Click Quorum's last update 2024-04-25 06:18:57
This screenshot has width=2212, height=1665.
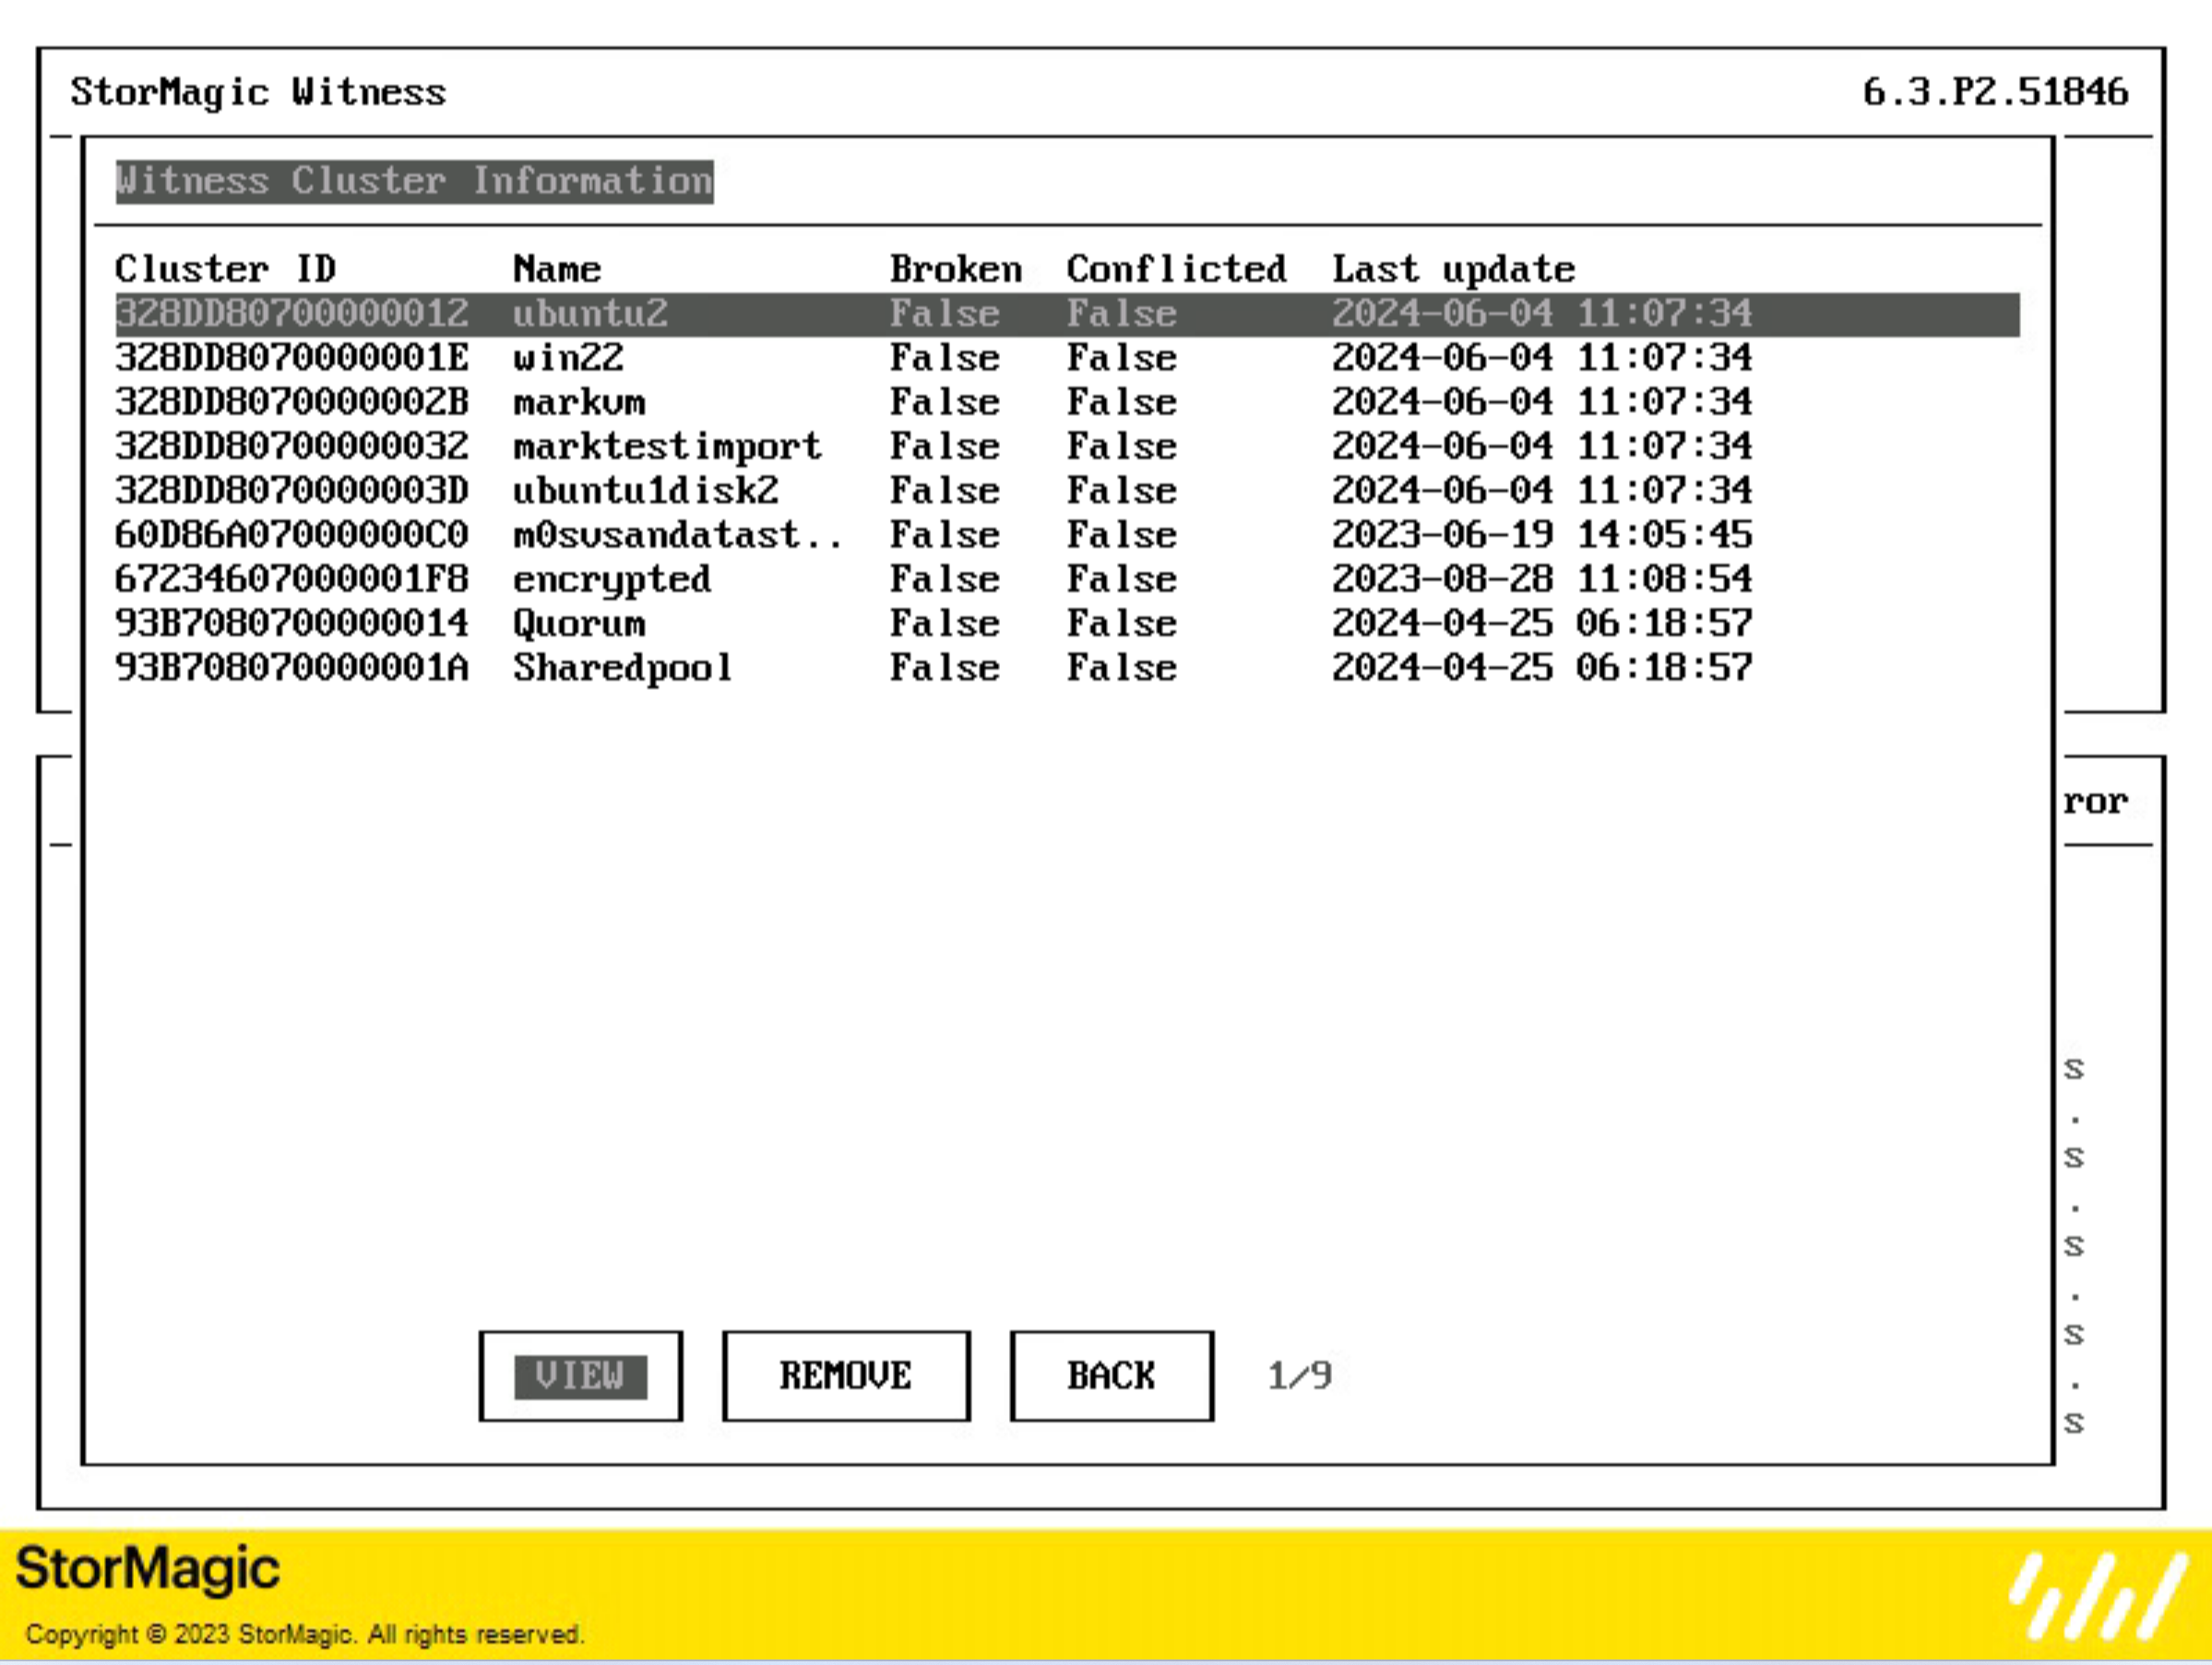click(1542, 623)
